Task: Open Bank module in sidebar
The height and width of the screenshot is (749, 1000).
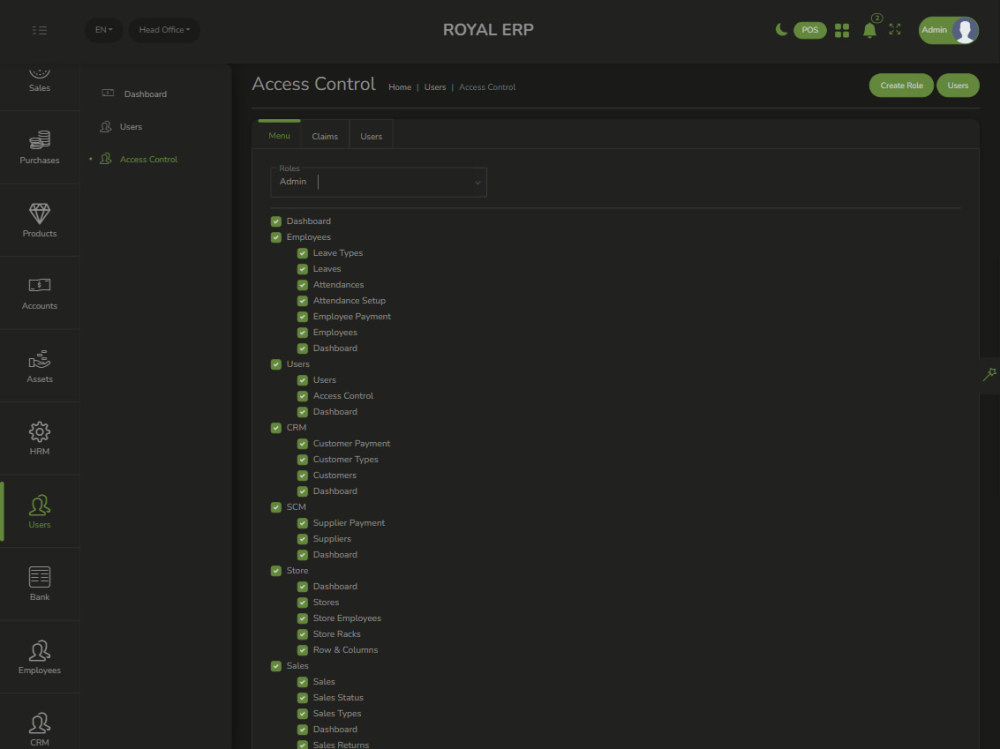Action: [40, 584]
